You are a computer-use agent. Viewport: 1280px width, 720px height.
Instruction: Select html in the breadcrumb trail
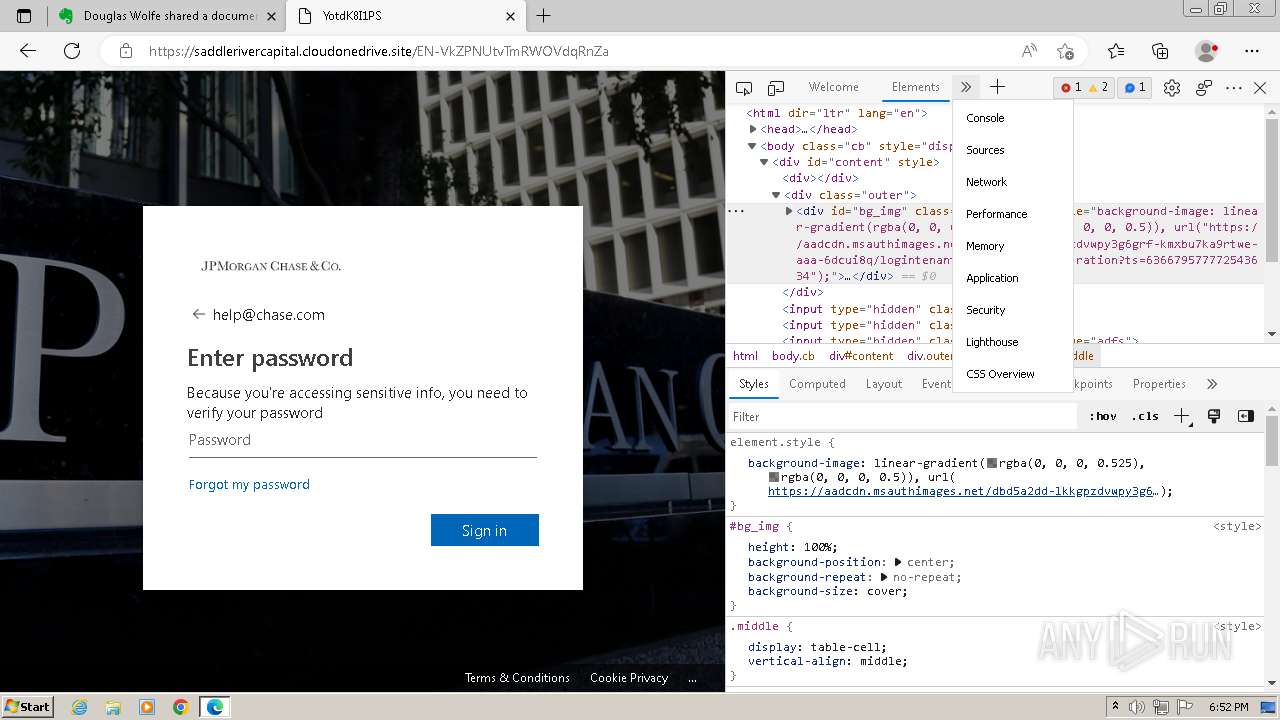[745, 356]
